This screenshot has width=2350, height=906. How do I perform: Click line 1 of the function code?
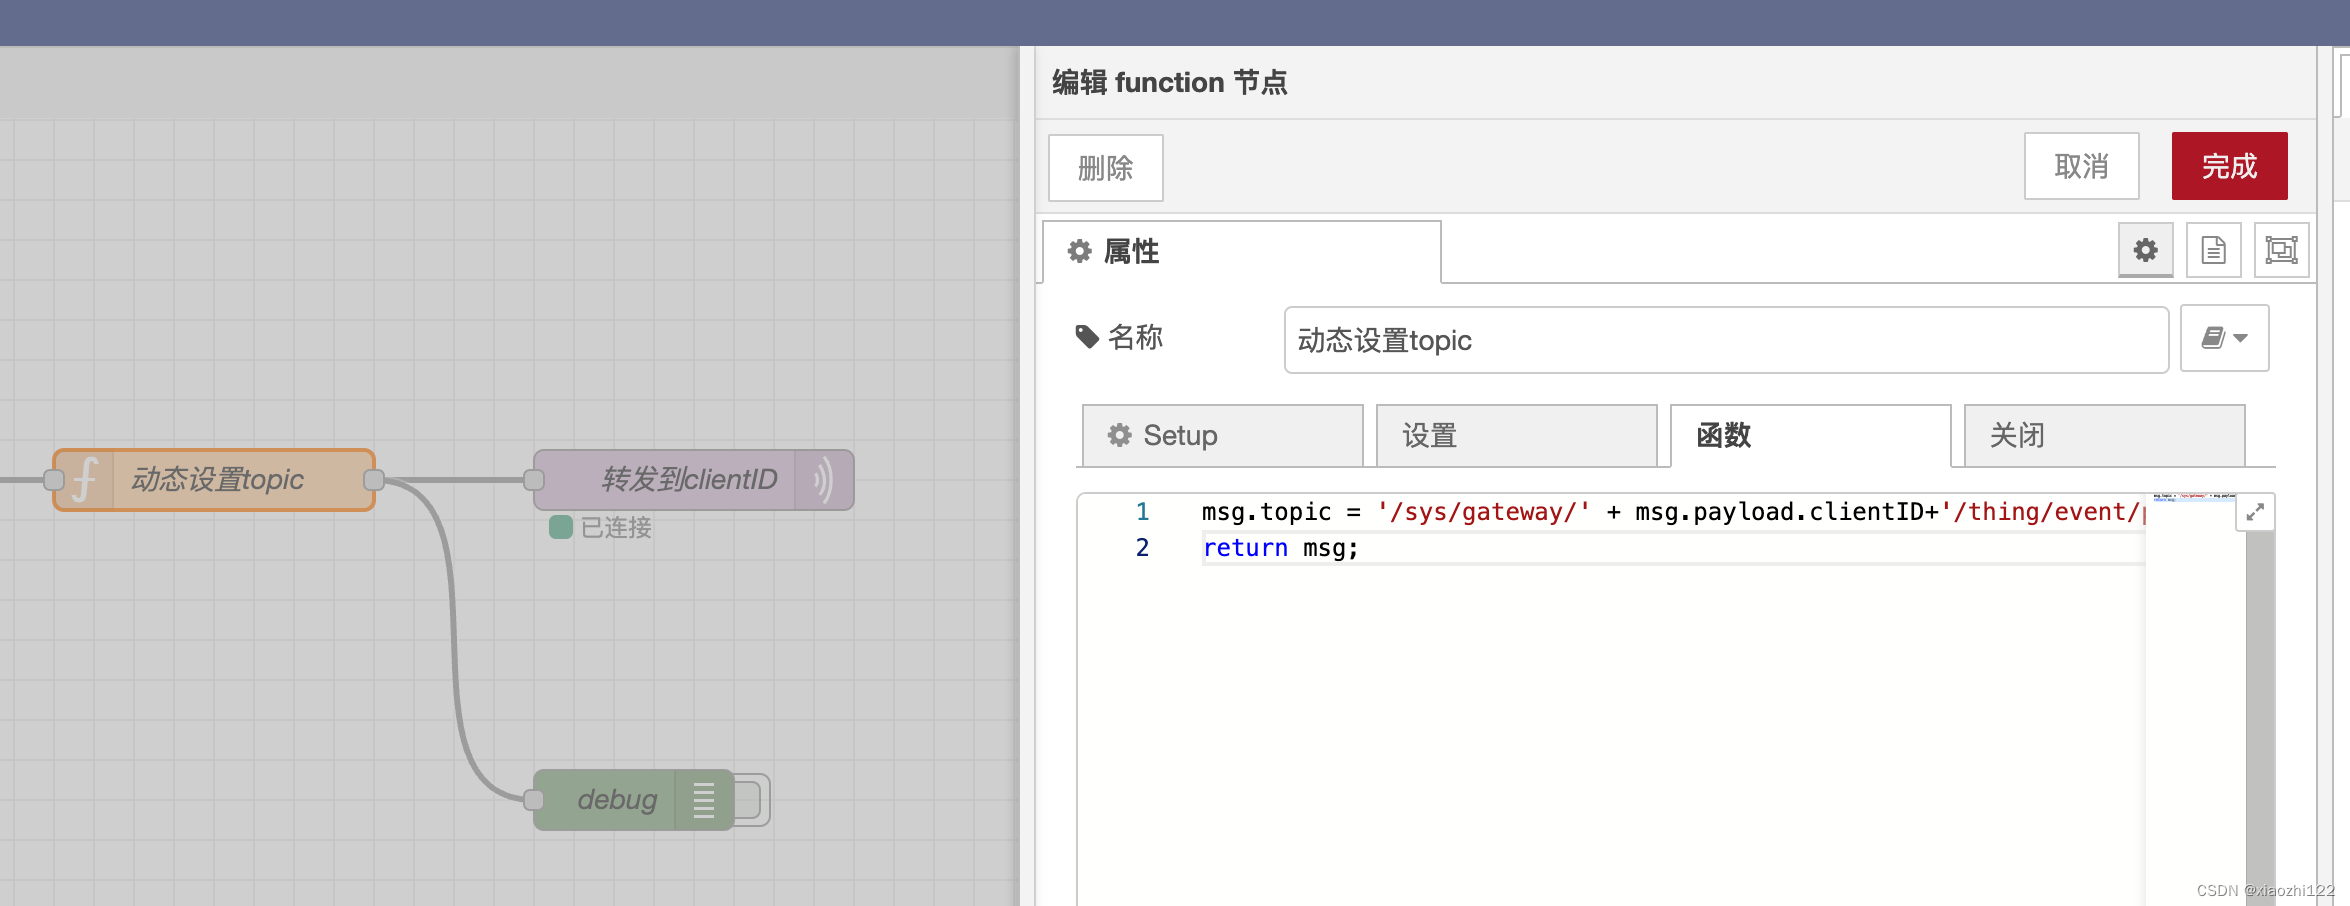click(1672, 512)
